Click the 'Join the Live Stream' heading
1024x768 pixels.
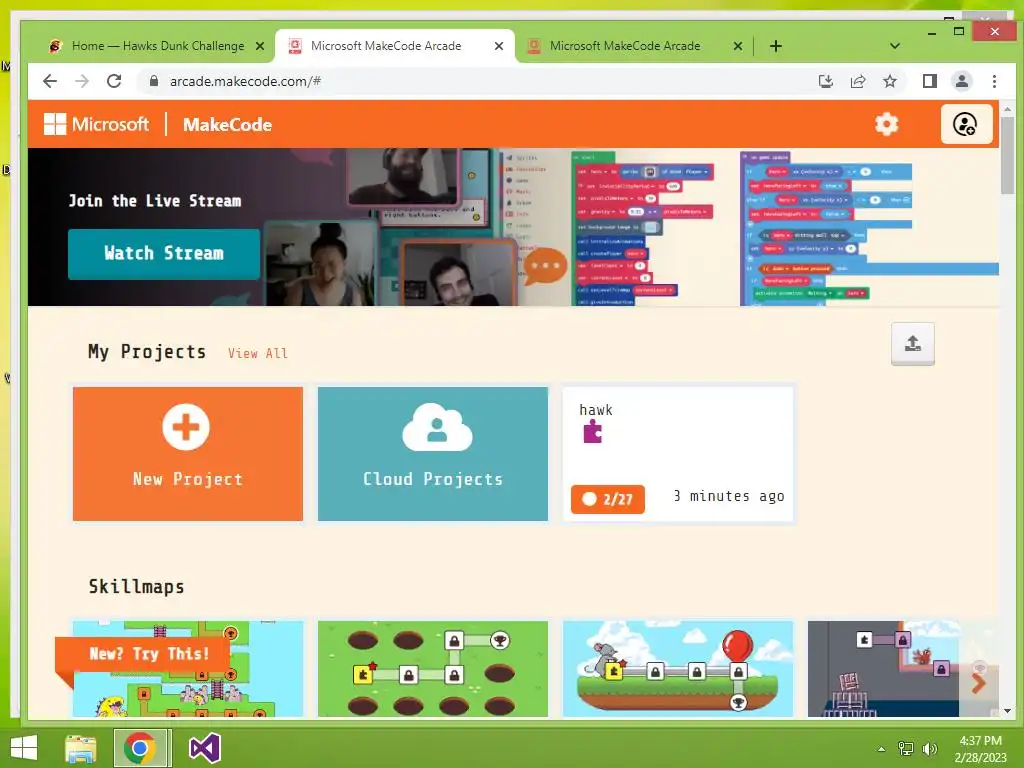155,200
